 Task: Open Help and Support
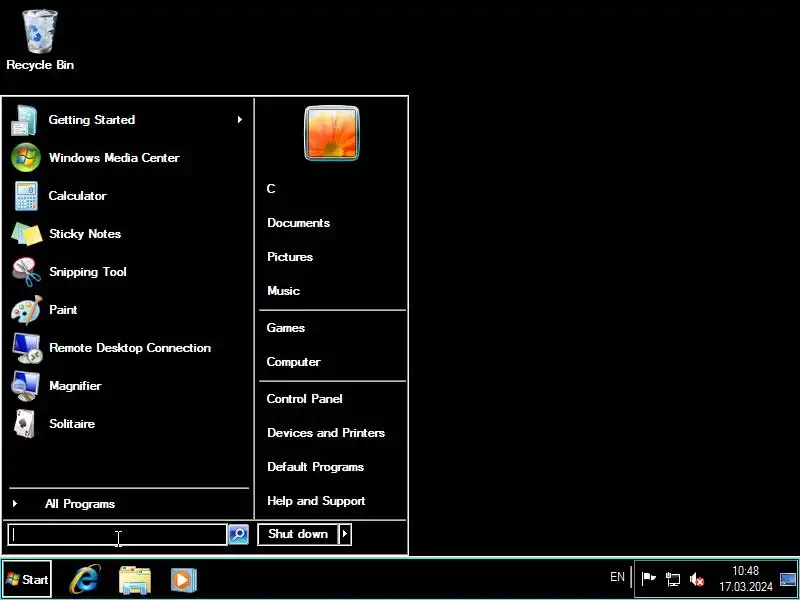click(x=316, y=501)
